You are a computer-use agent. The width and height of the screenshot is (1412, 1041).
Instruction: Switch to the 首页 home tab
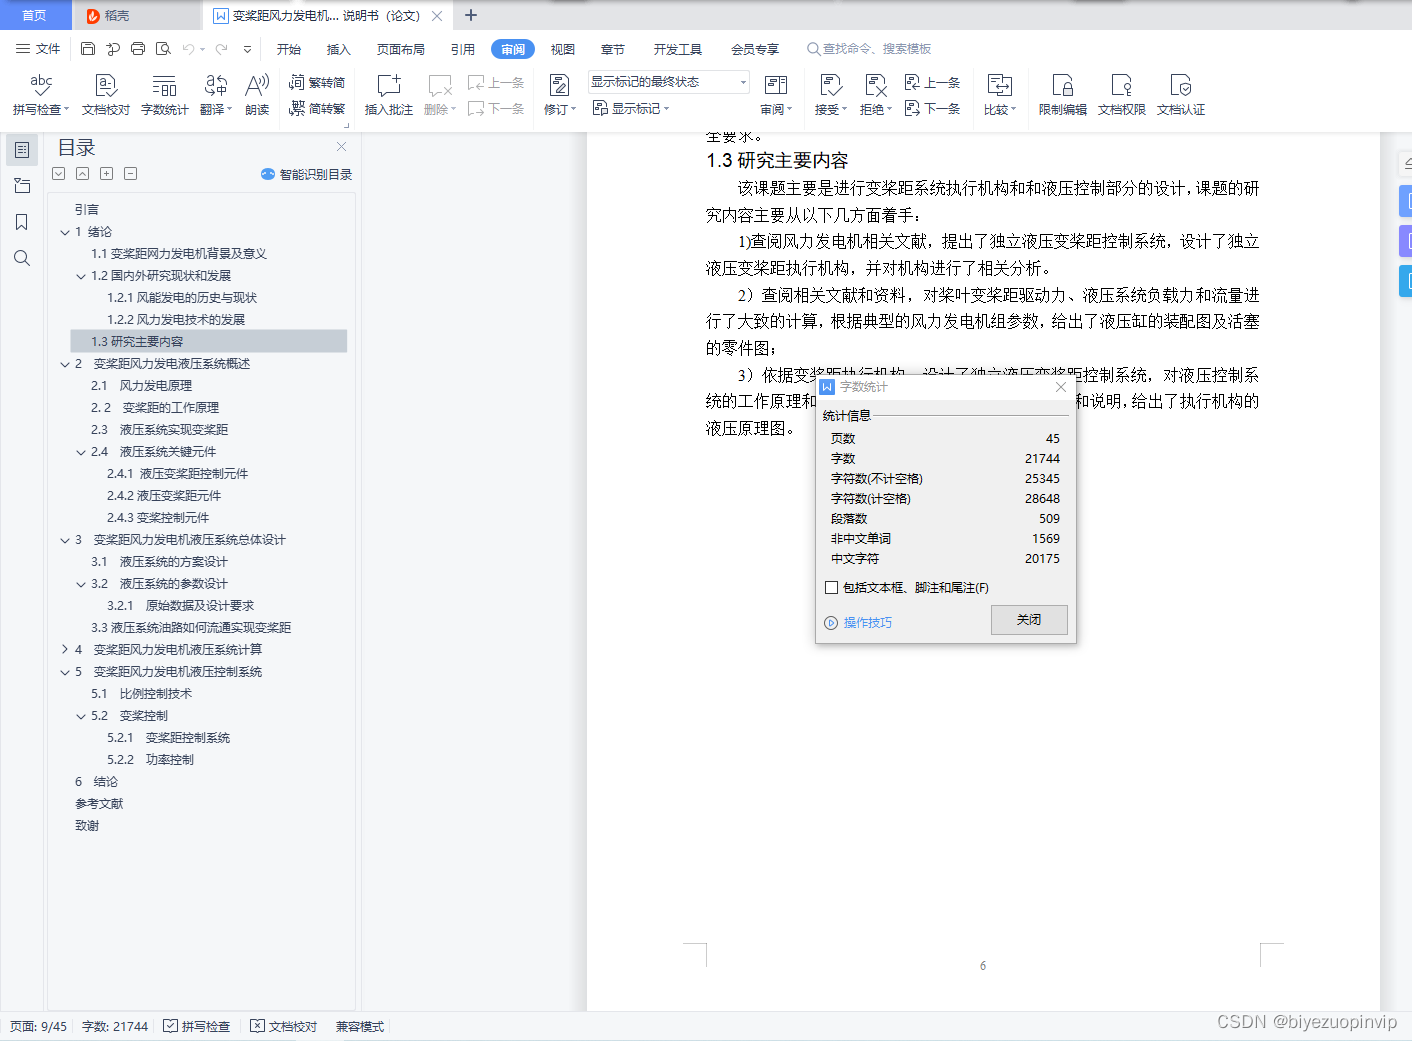pyautogui.click(x=35, y=15)
